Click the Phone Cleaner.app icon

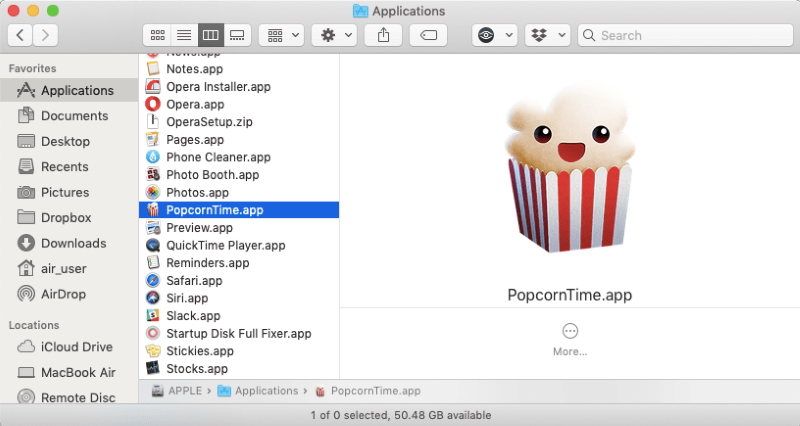coord(153,157)
